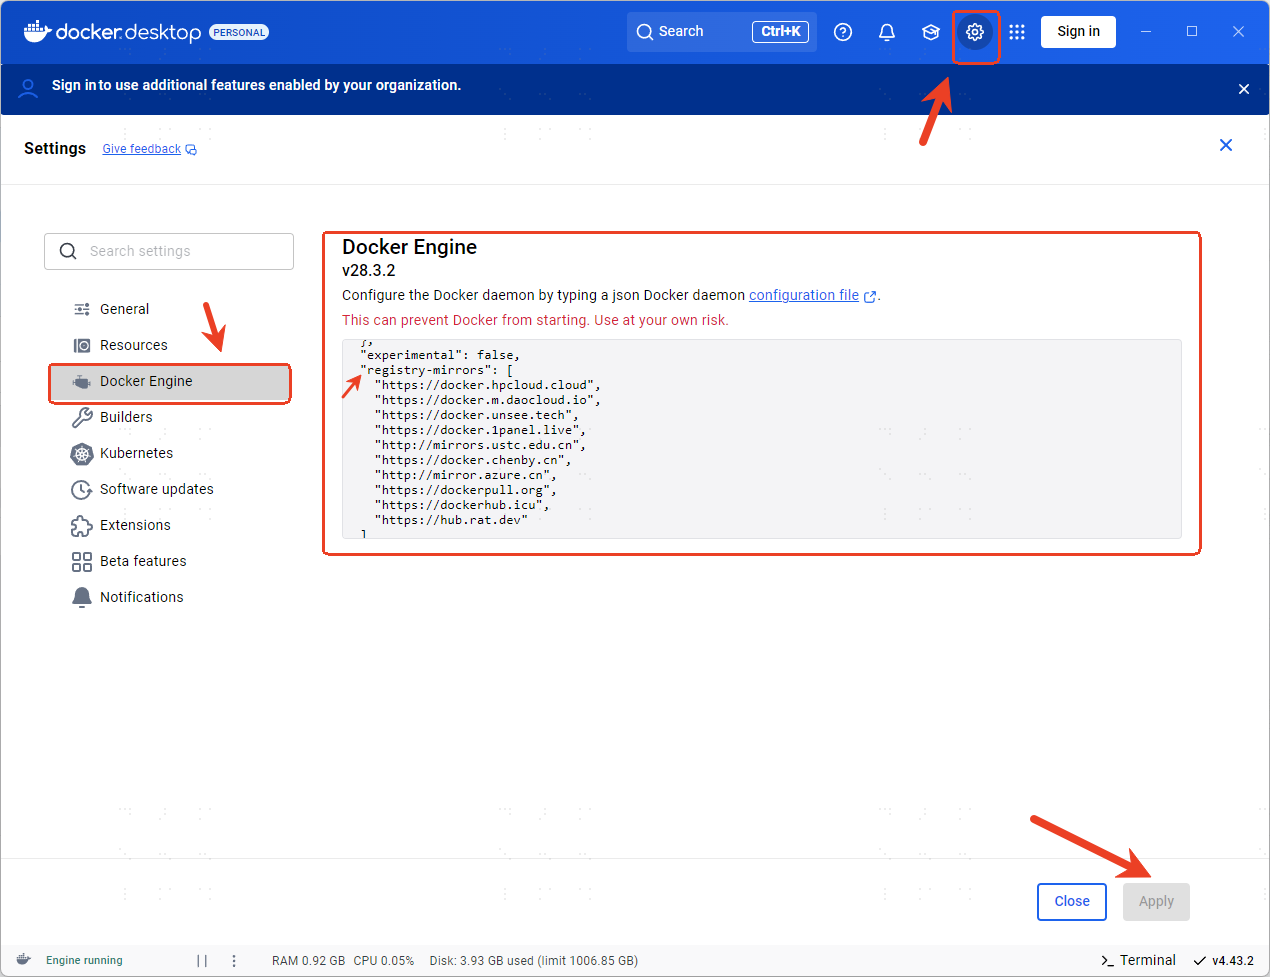Image resolution: width=1270 pixels, height=977 pixels.
Task: Open the Builders settings section
Action: pyautogui.click(x=126, y=418)
